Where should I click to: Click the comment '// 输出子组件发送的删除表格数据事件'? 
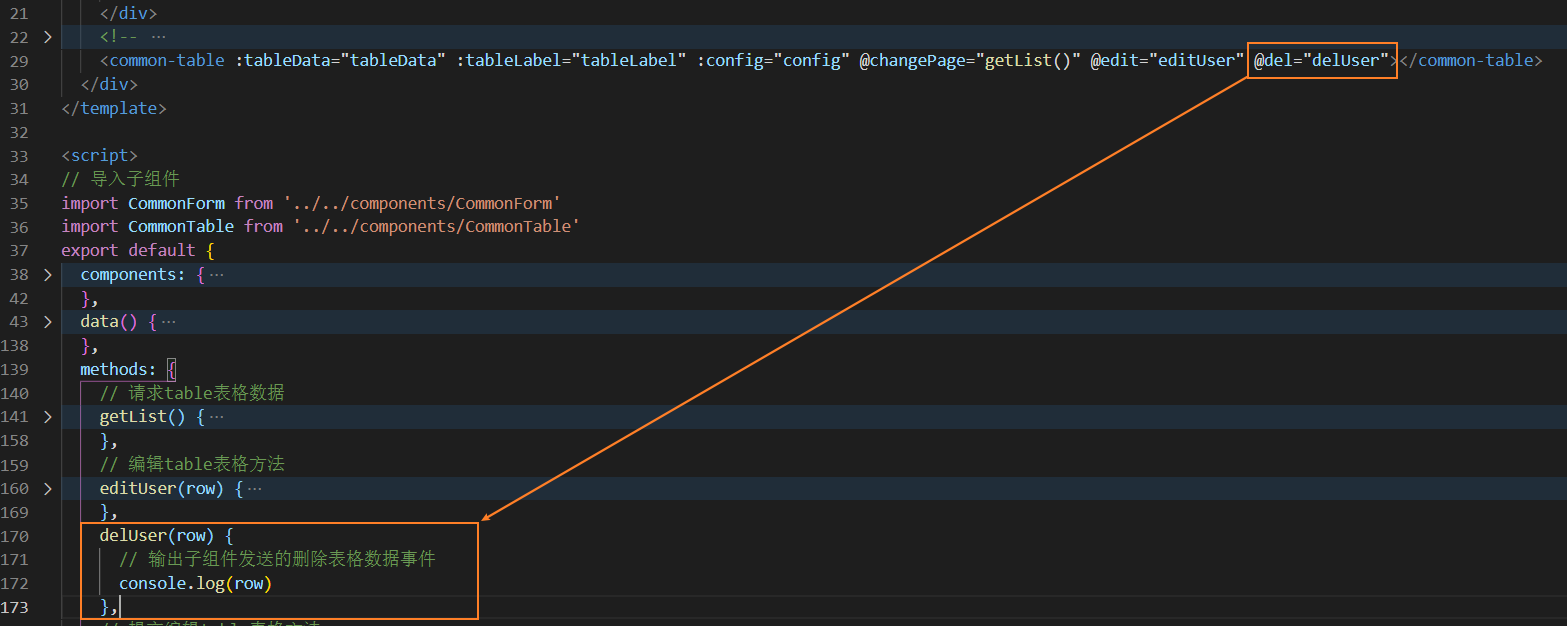(x=277, y=560)
